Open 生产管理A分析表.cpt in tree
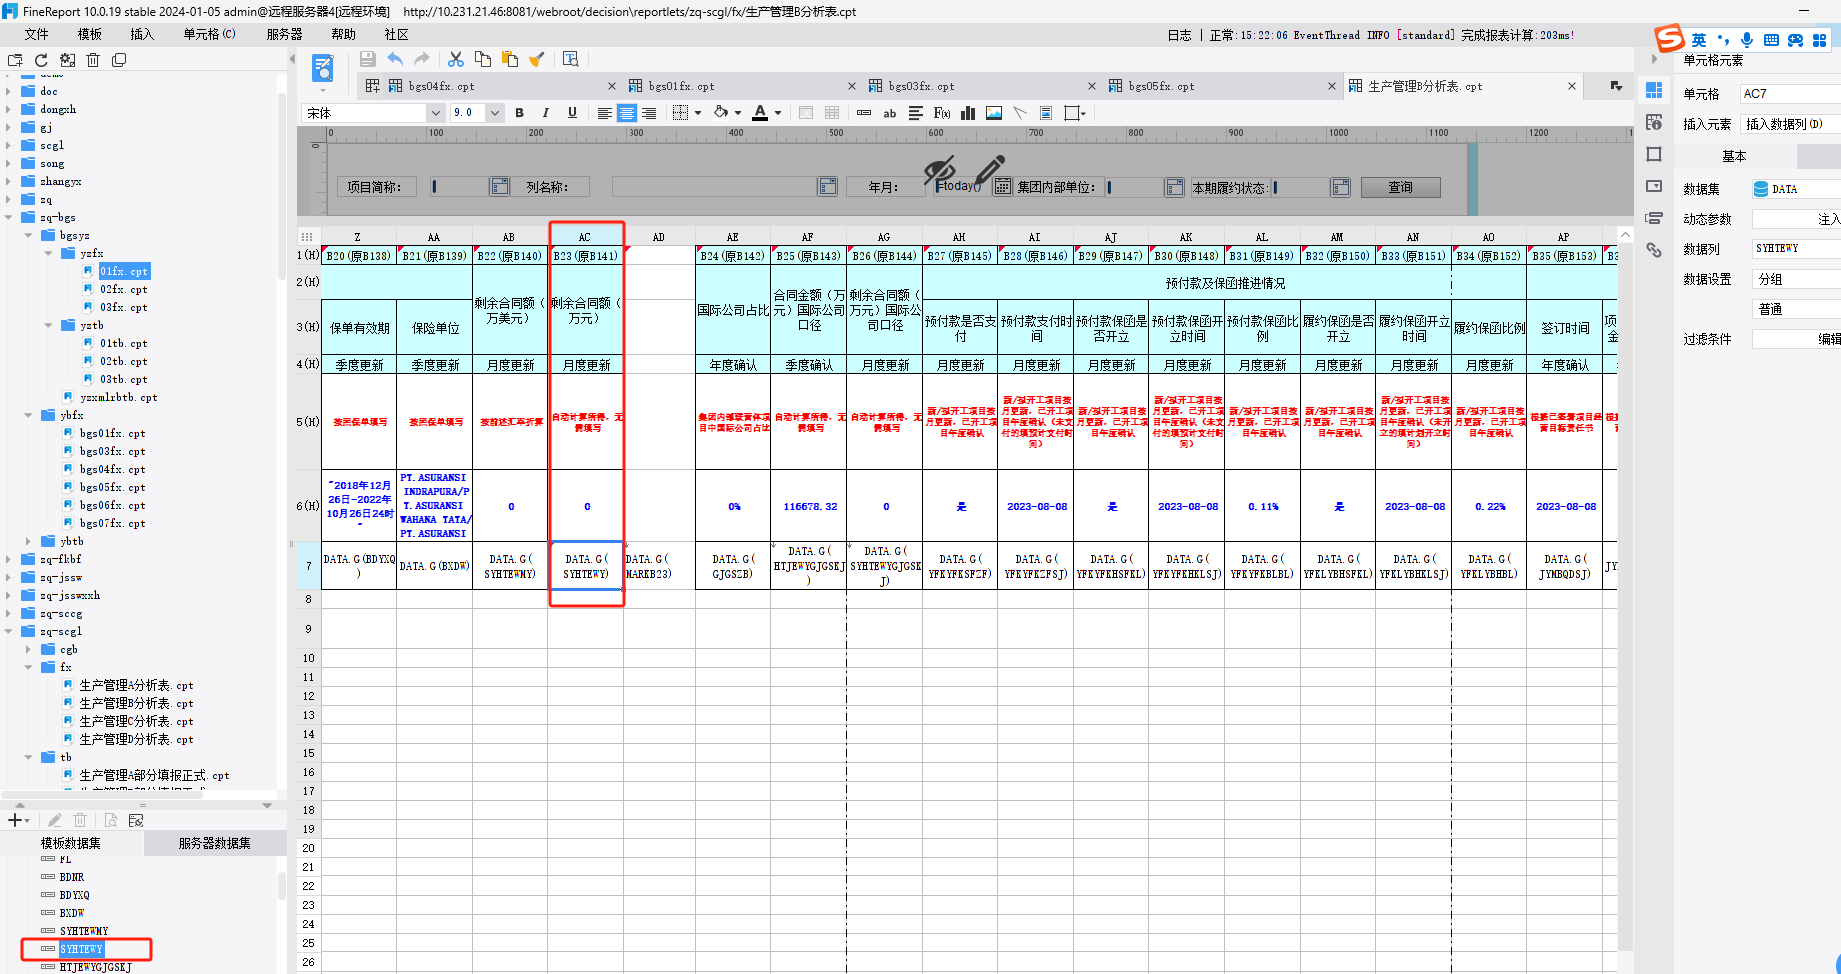The width and height of the screenshot is (1841, 974). click(136, 685)
